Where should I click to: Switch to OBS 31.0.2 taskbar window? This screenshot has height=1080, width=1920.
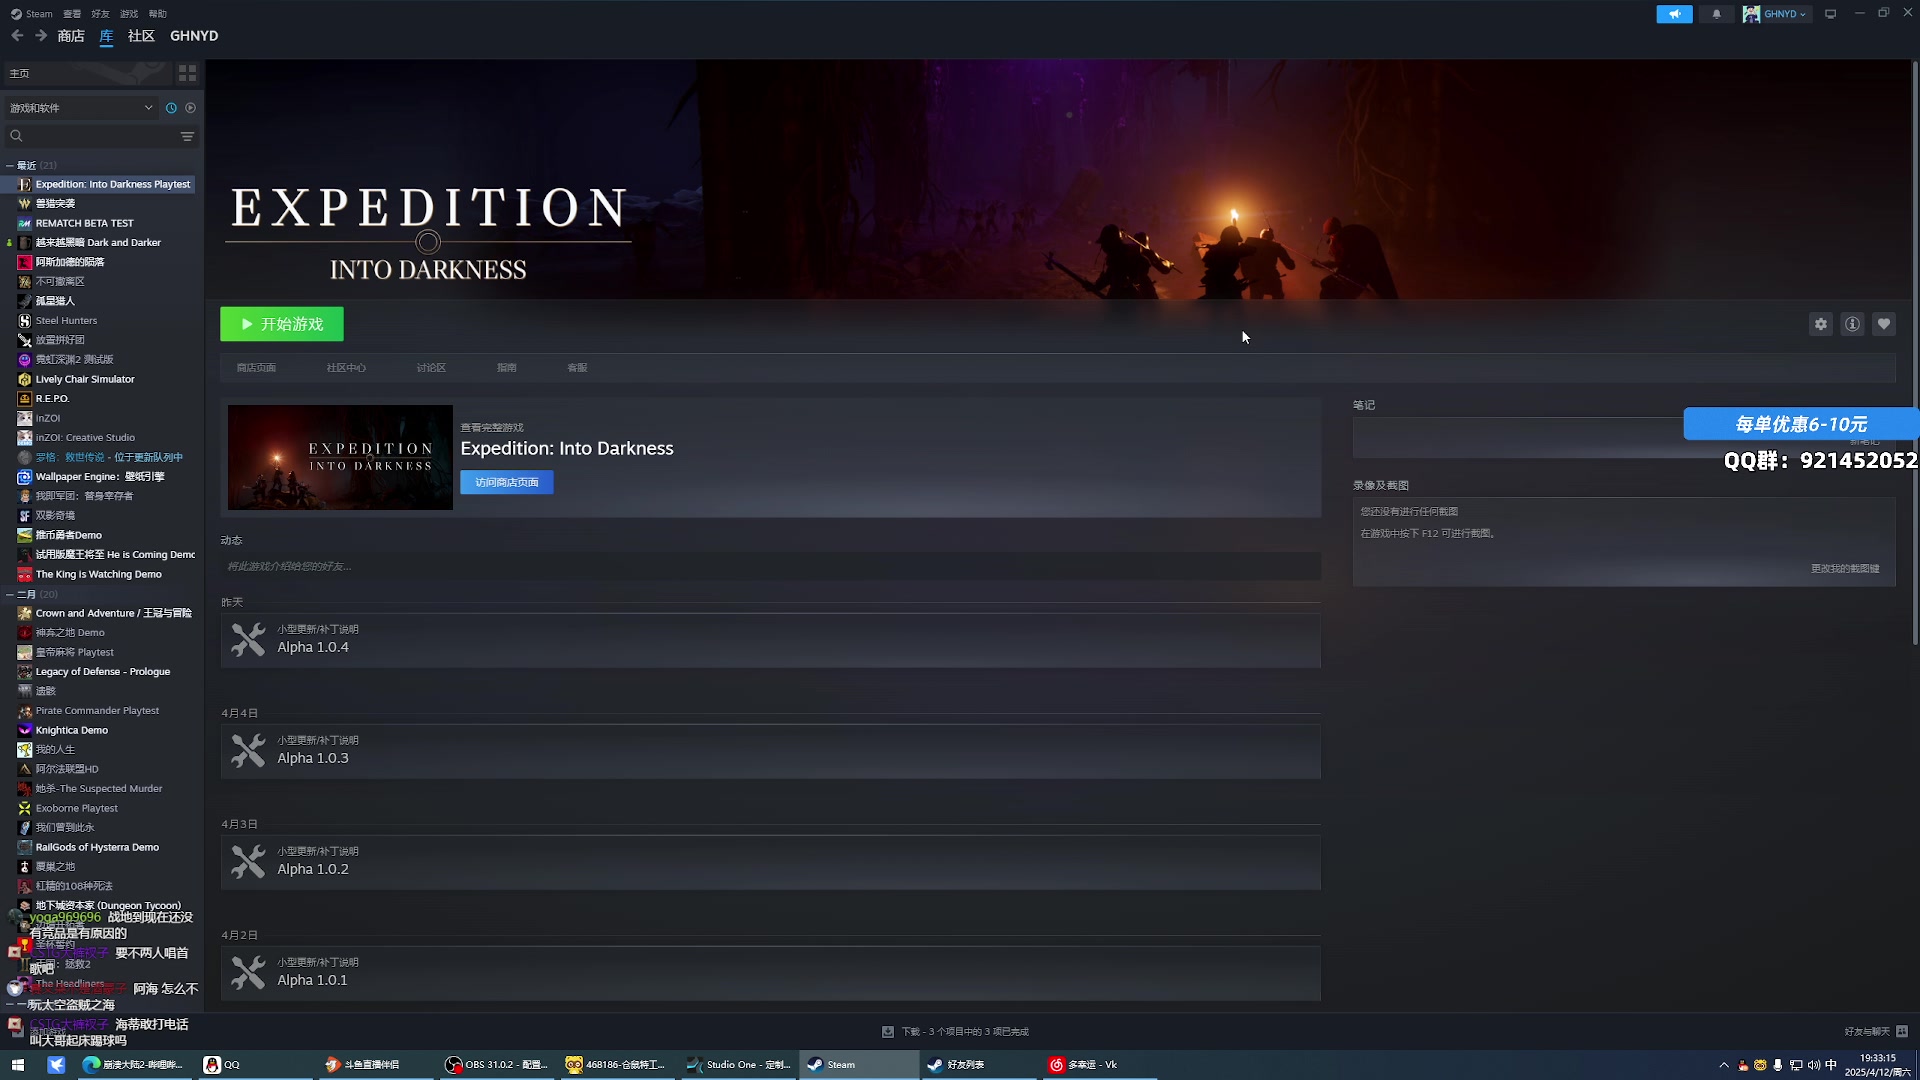coord(497,1065)
